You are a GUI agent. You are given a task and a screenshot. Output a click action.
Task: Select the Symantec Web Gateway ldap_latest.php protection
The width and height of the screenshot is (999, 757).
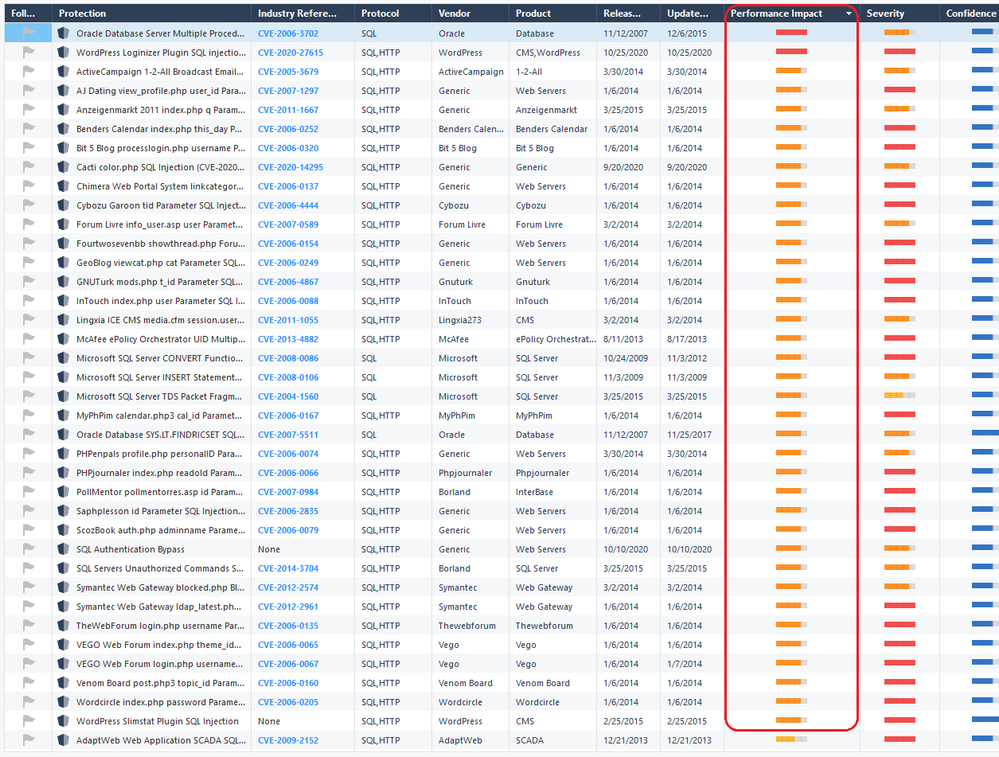coord(159,607)
